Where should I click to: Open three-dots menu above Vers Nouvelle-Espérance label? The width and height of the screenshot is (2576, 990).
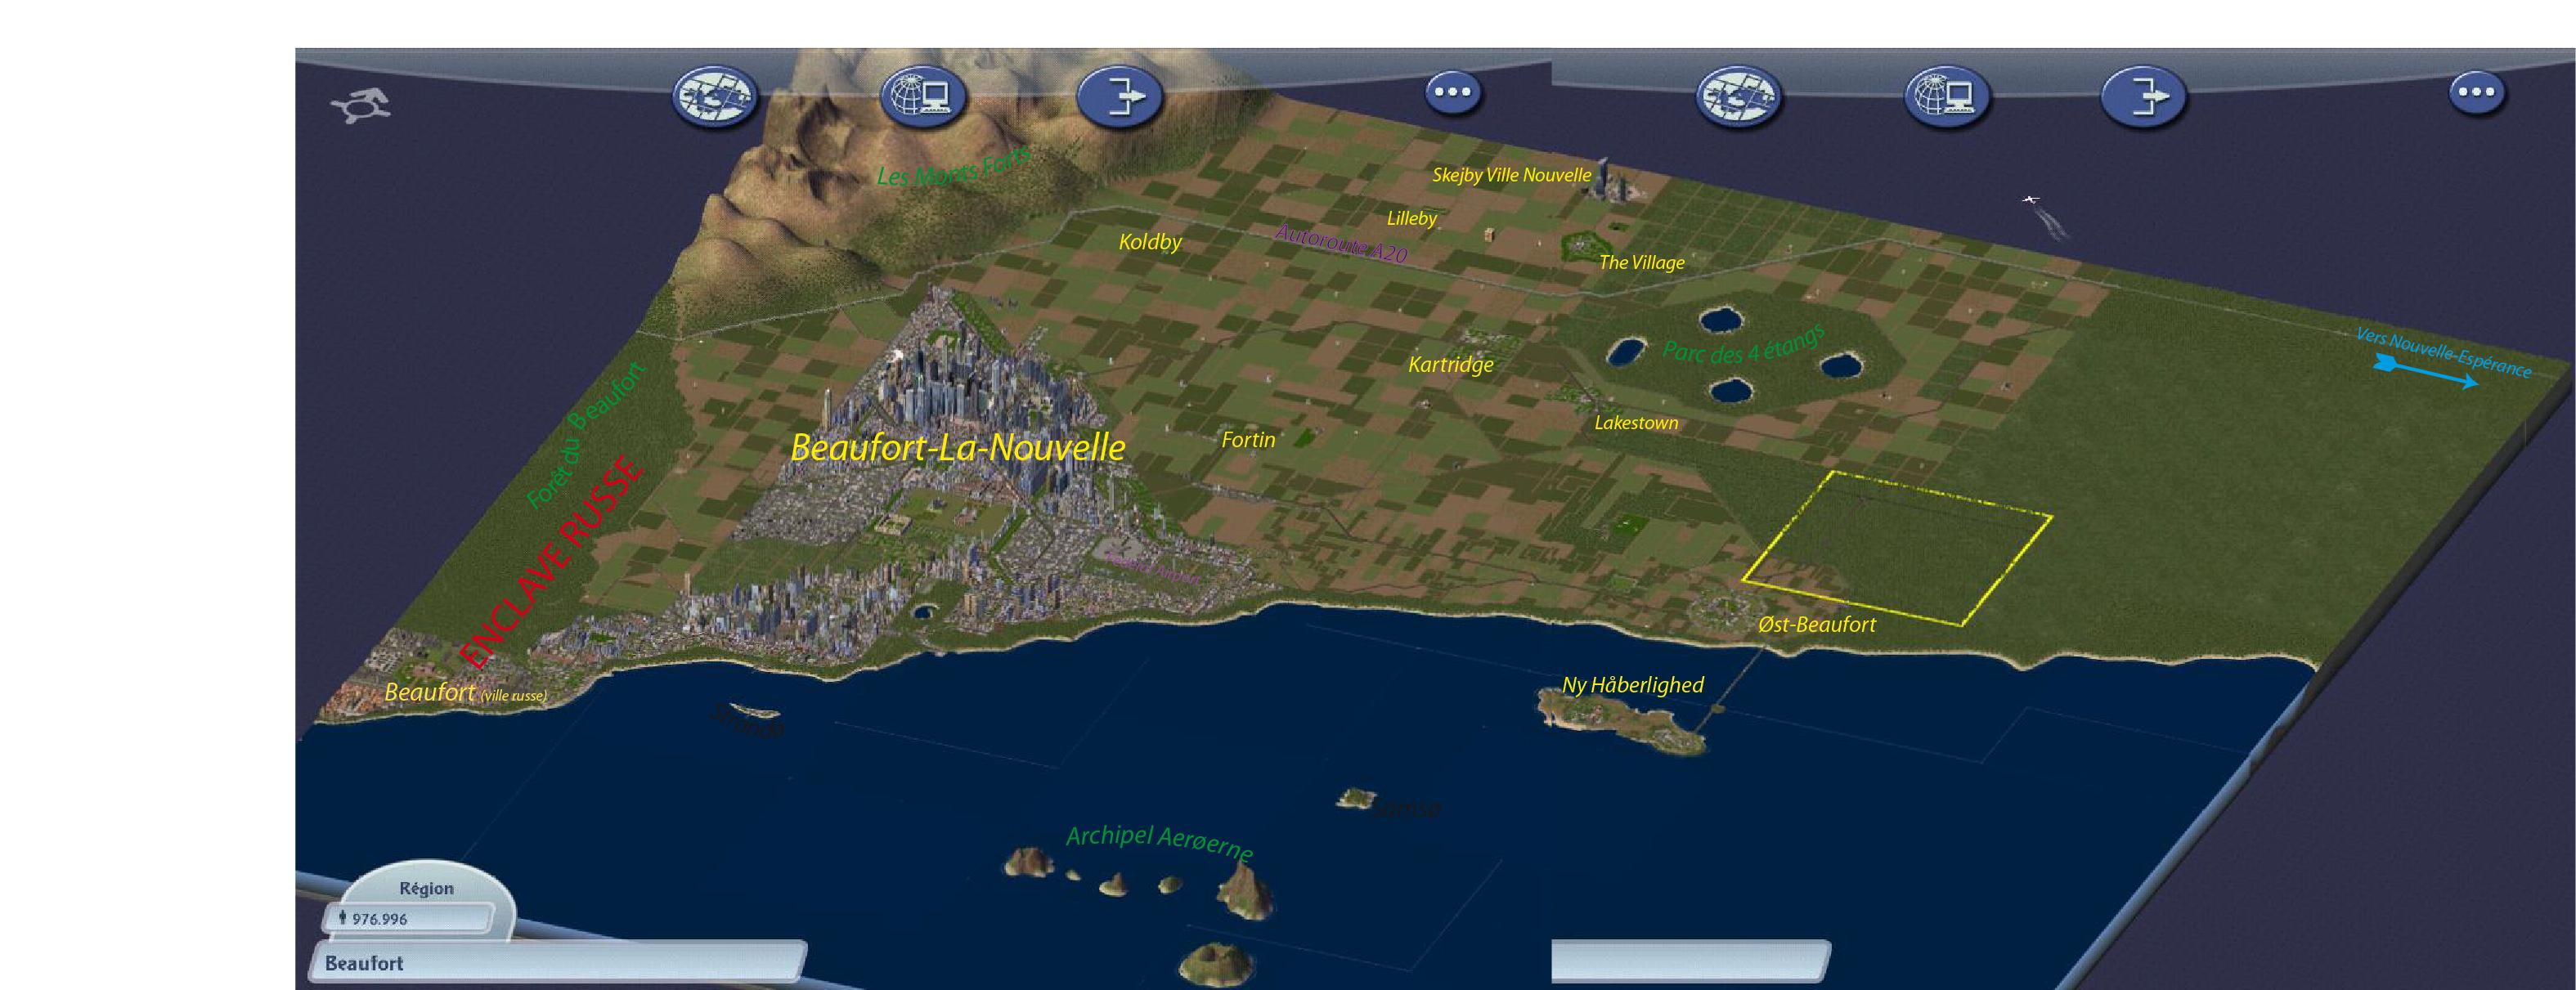[2476, 92]
